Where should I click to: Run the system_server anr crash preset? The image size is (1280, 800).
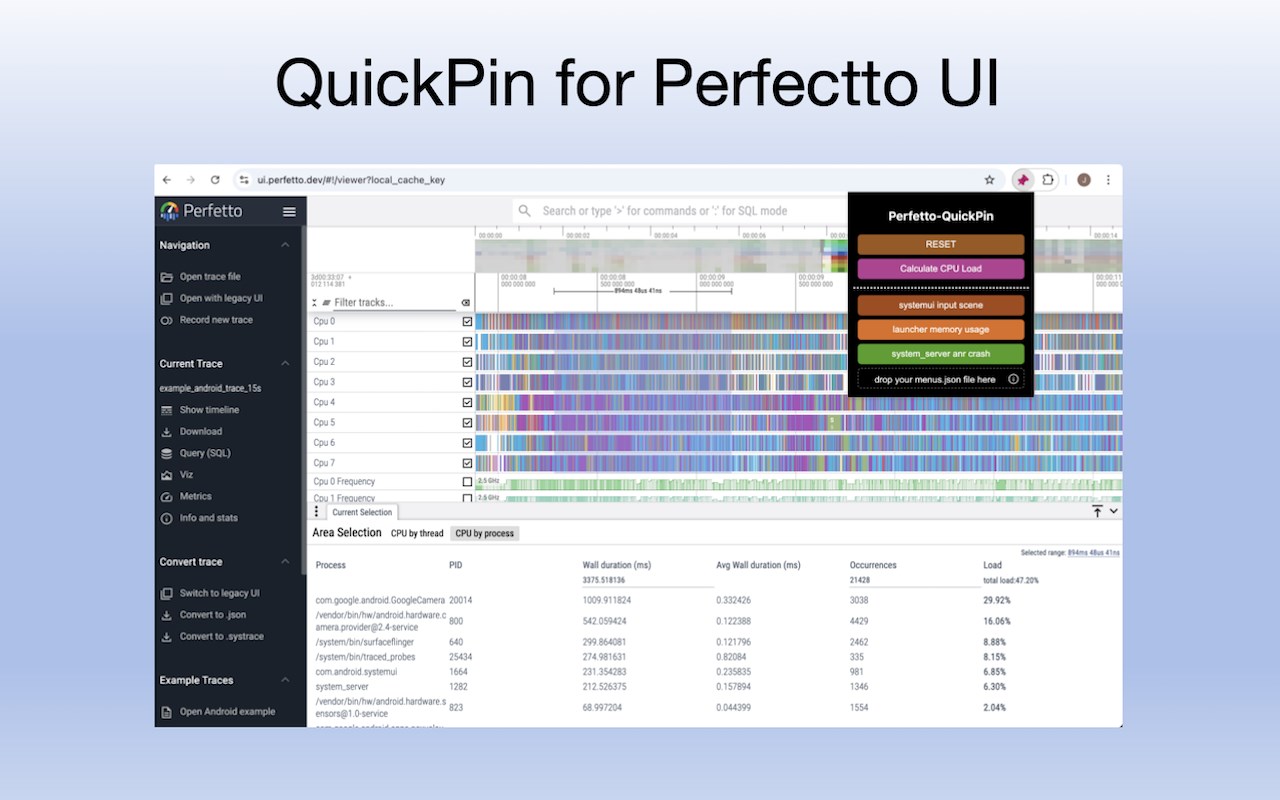click(x=941, y=354)
